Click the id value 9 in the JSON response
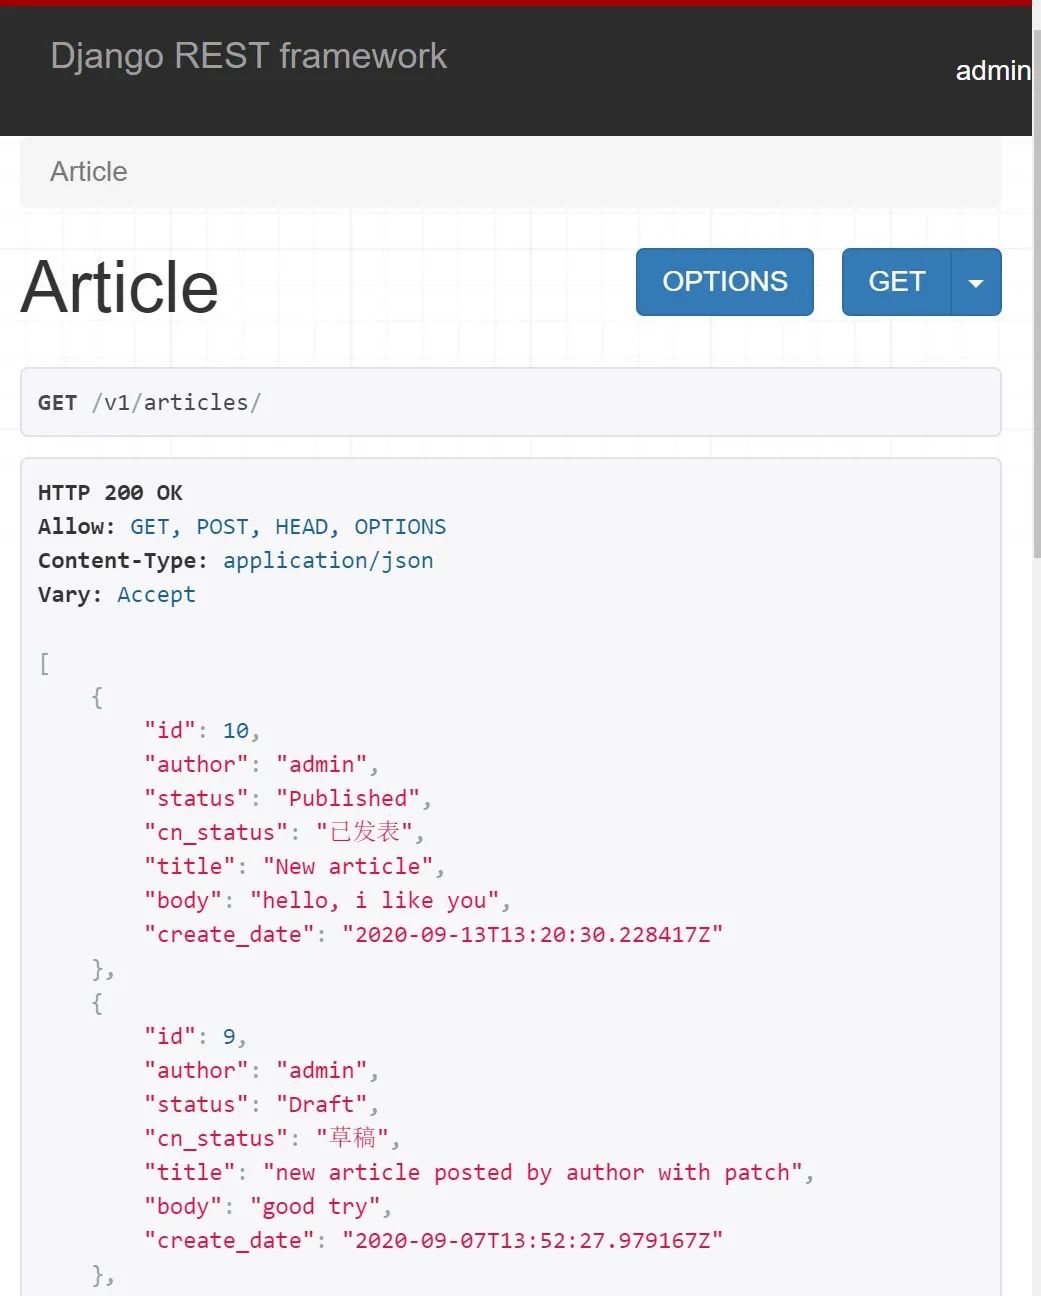 click(229, 1036)
